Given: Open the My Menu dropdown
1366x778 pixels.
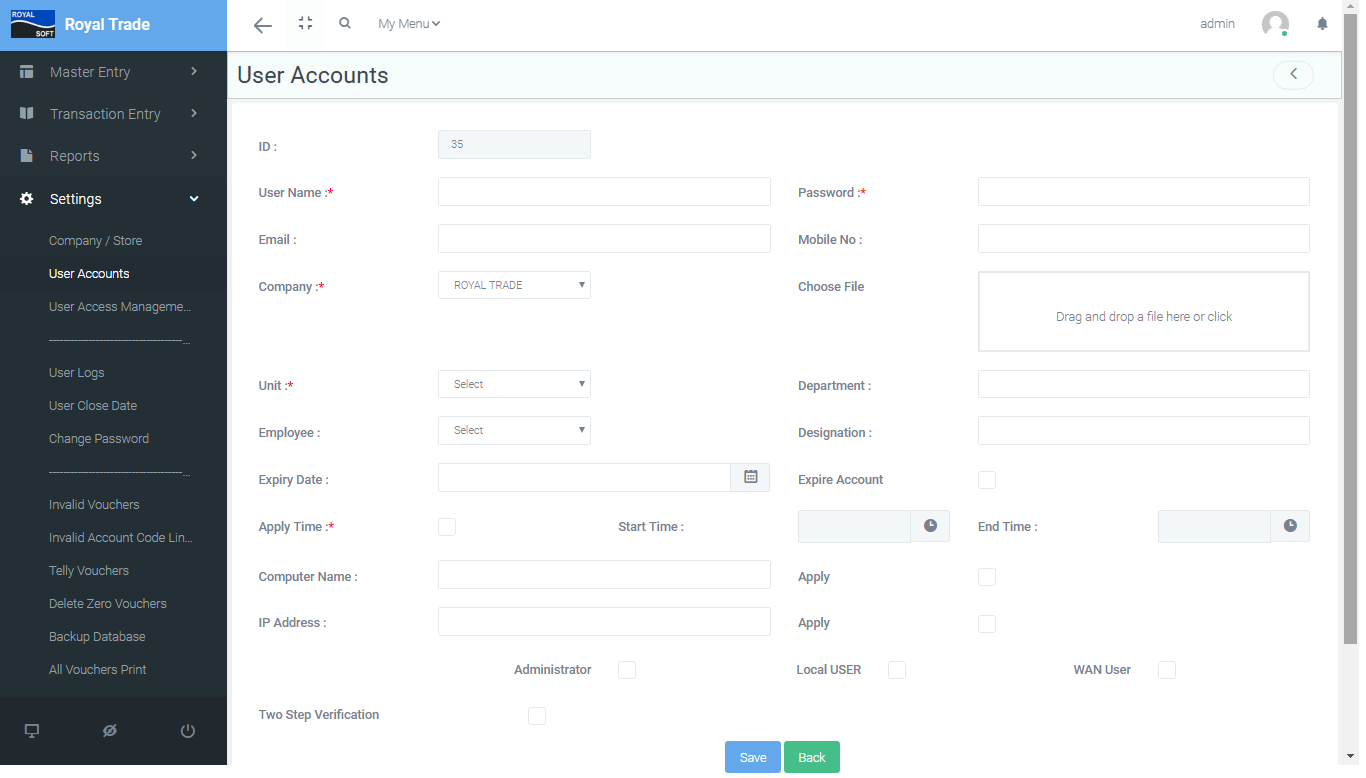Looking at the screenshot, I should [409, 24].
